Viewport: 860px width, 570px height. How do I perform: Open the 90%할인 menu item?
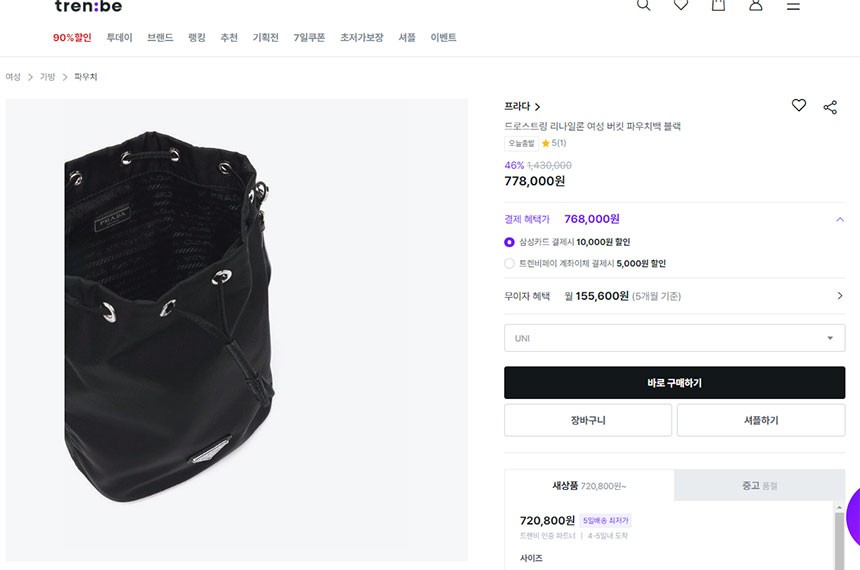(x=72, y=37)
